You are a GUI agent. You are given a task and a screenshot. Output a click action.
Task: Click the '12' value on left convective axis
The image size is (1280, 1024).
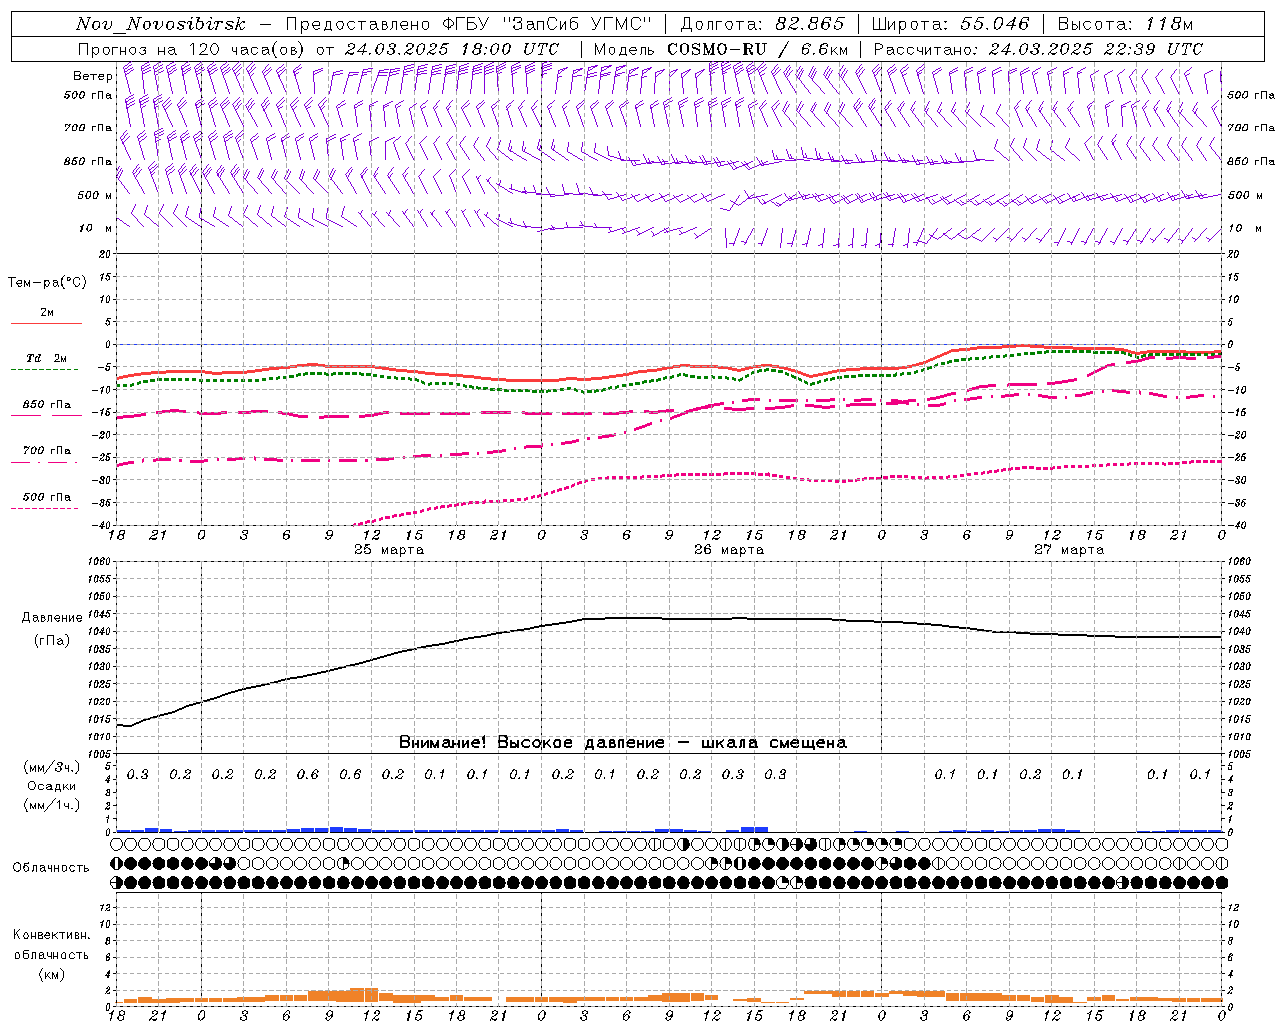coord(107,908)
